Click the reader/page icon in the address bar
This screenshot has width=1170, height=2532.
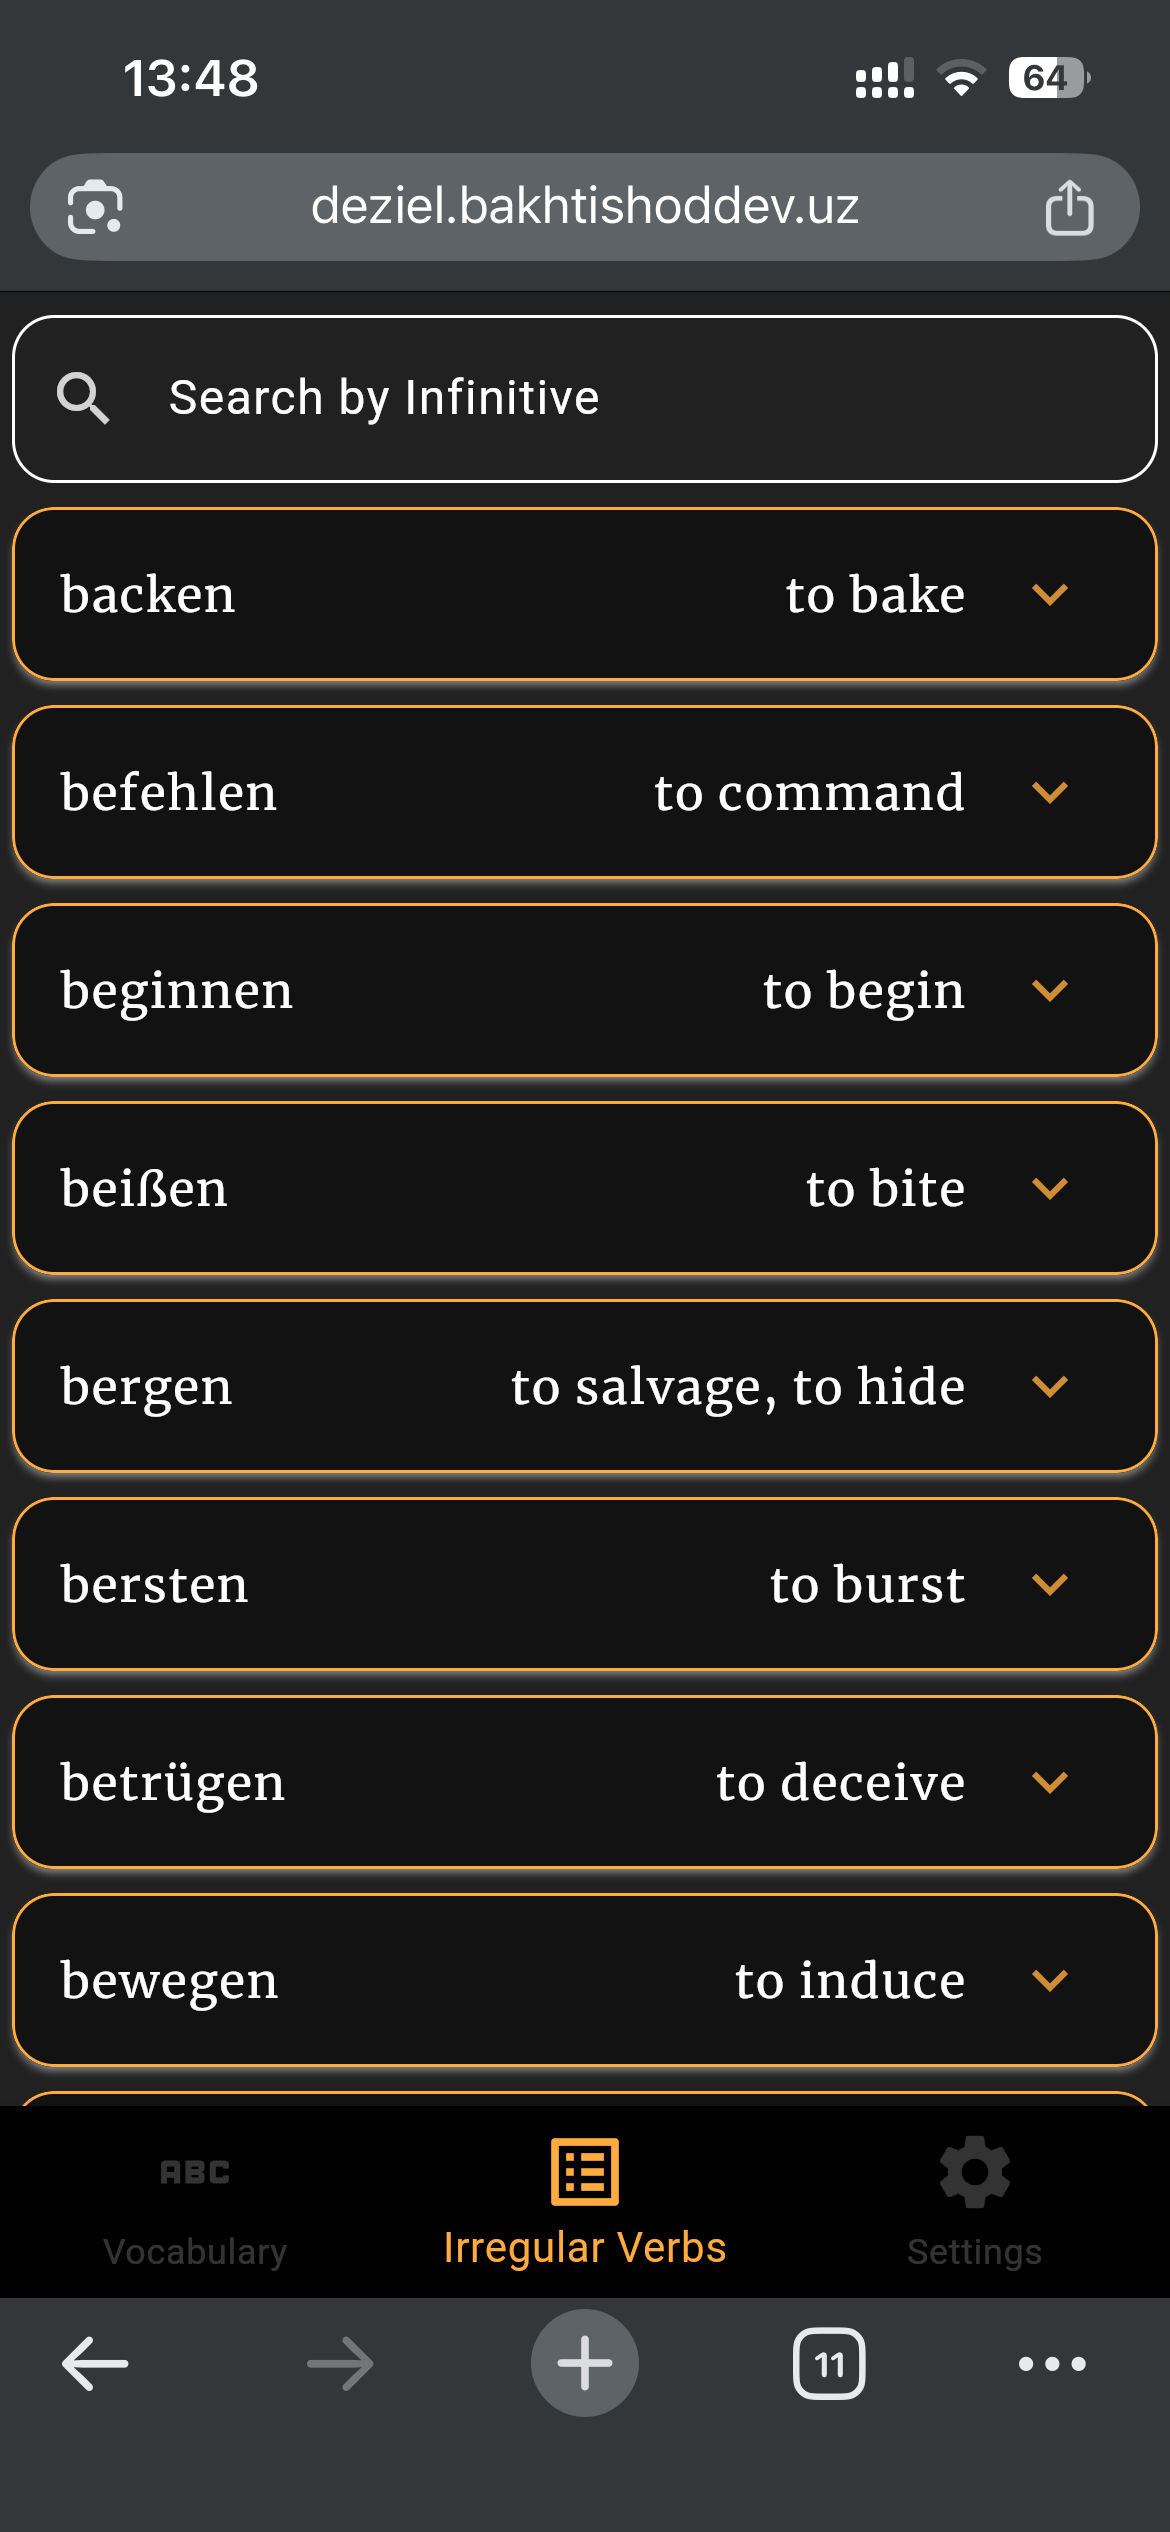tap(97, 206)
